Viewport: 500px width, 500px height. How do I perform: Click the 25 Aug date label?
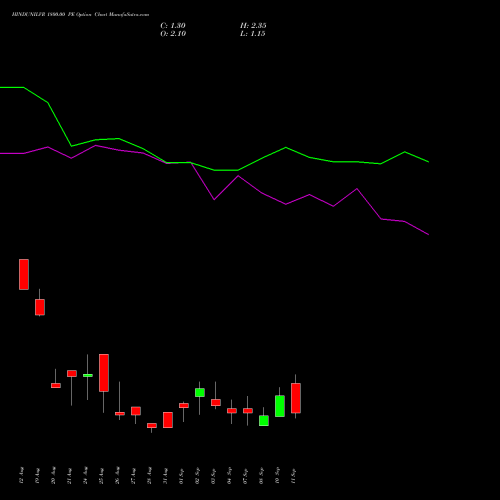point(101,476)
